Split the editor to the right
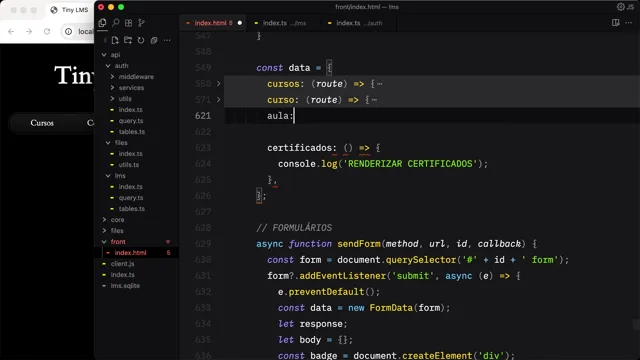This screenshot has height=360, width=640. tap(616, 23)
